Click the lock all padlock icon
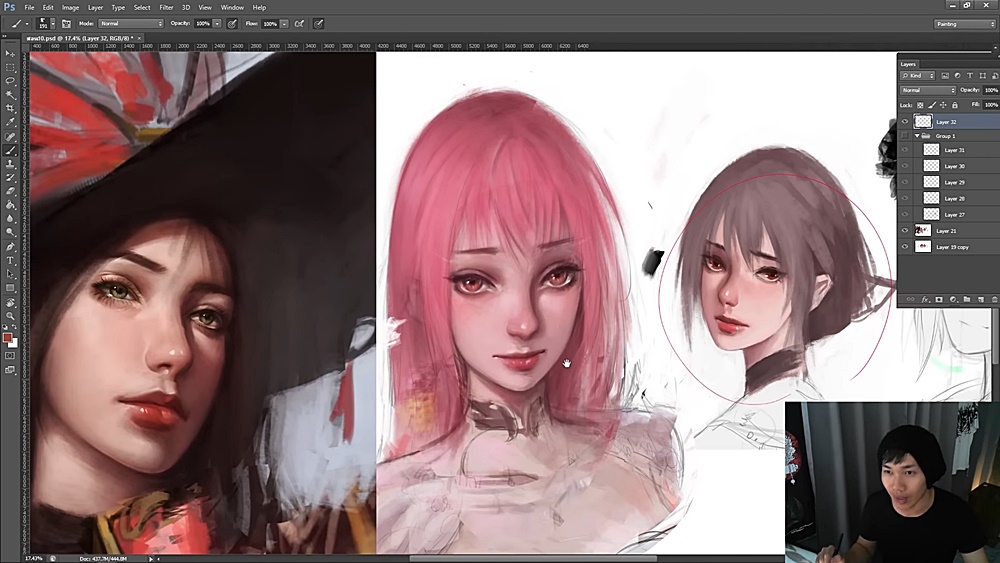The width and height of the screenshot is (1000, 563). (x=954, y=105)
